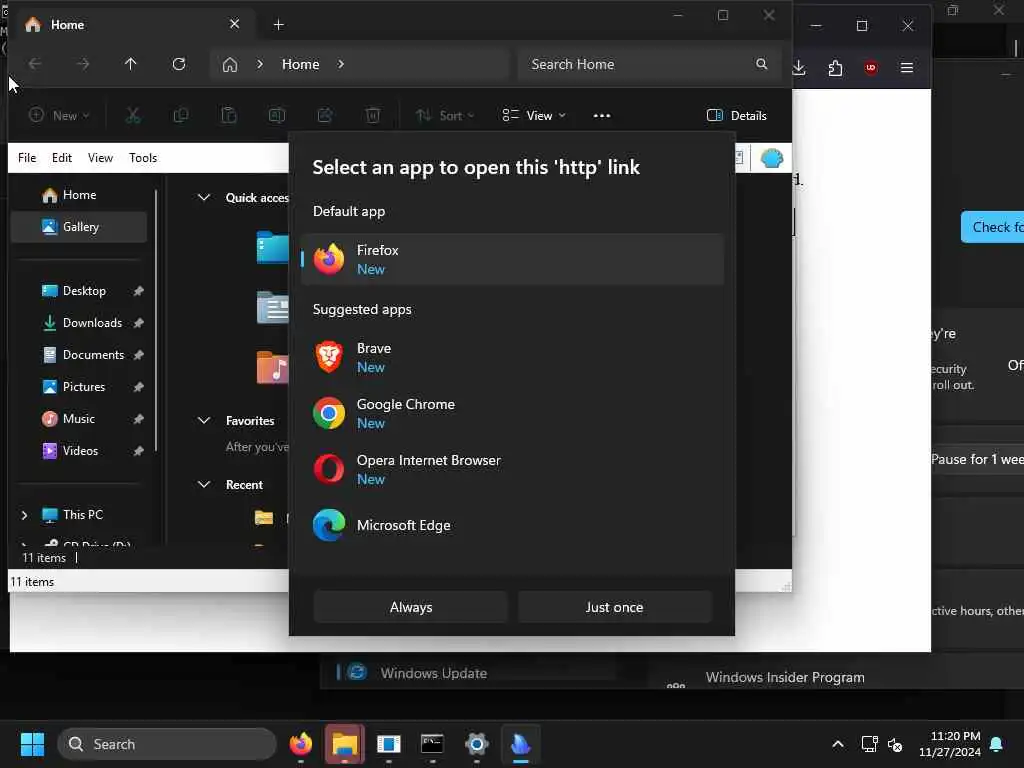Viewport: 1024px width, 768px height.
Task: Click the Always button
Action: (x=411, y=607)
